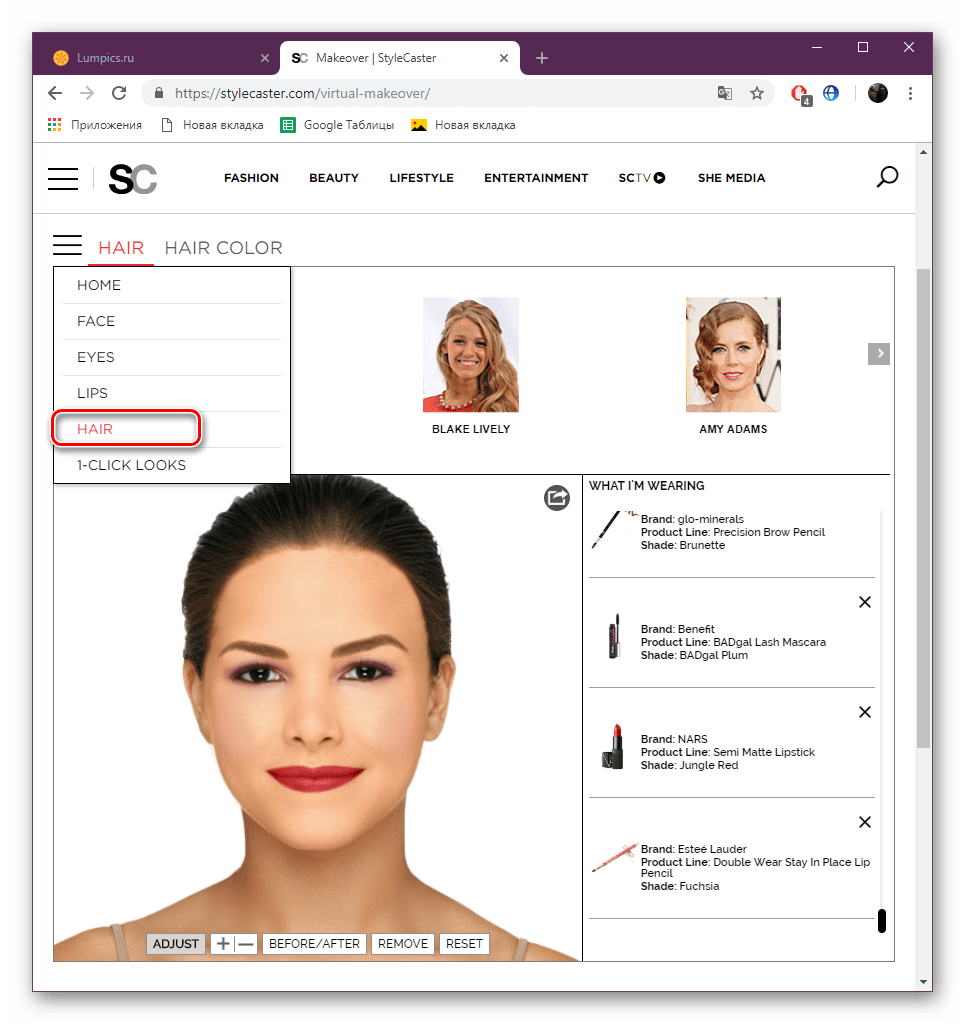Click the page scrollbar down arrow
Screen dimensions: 965x1024
coord(923,982)
